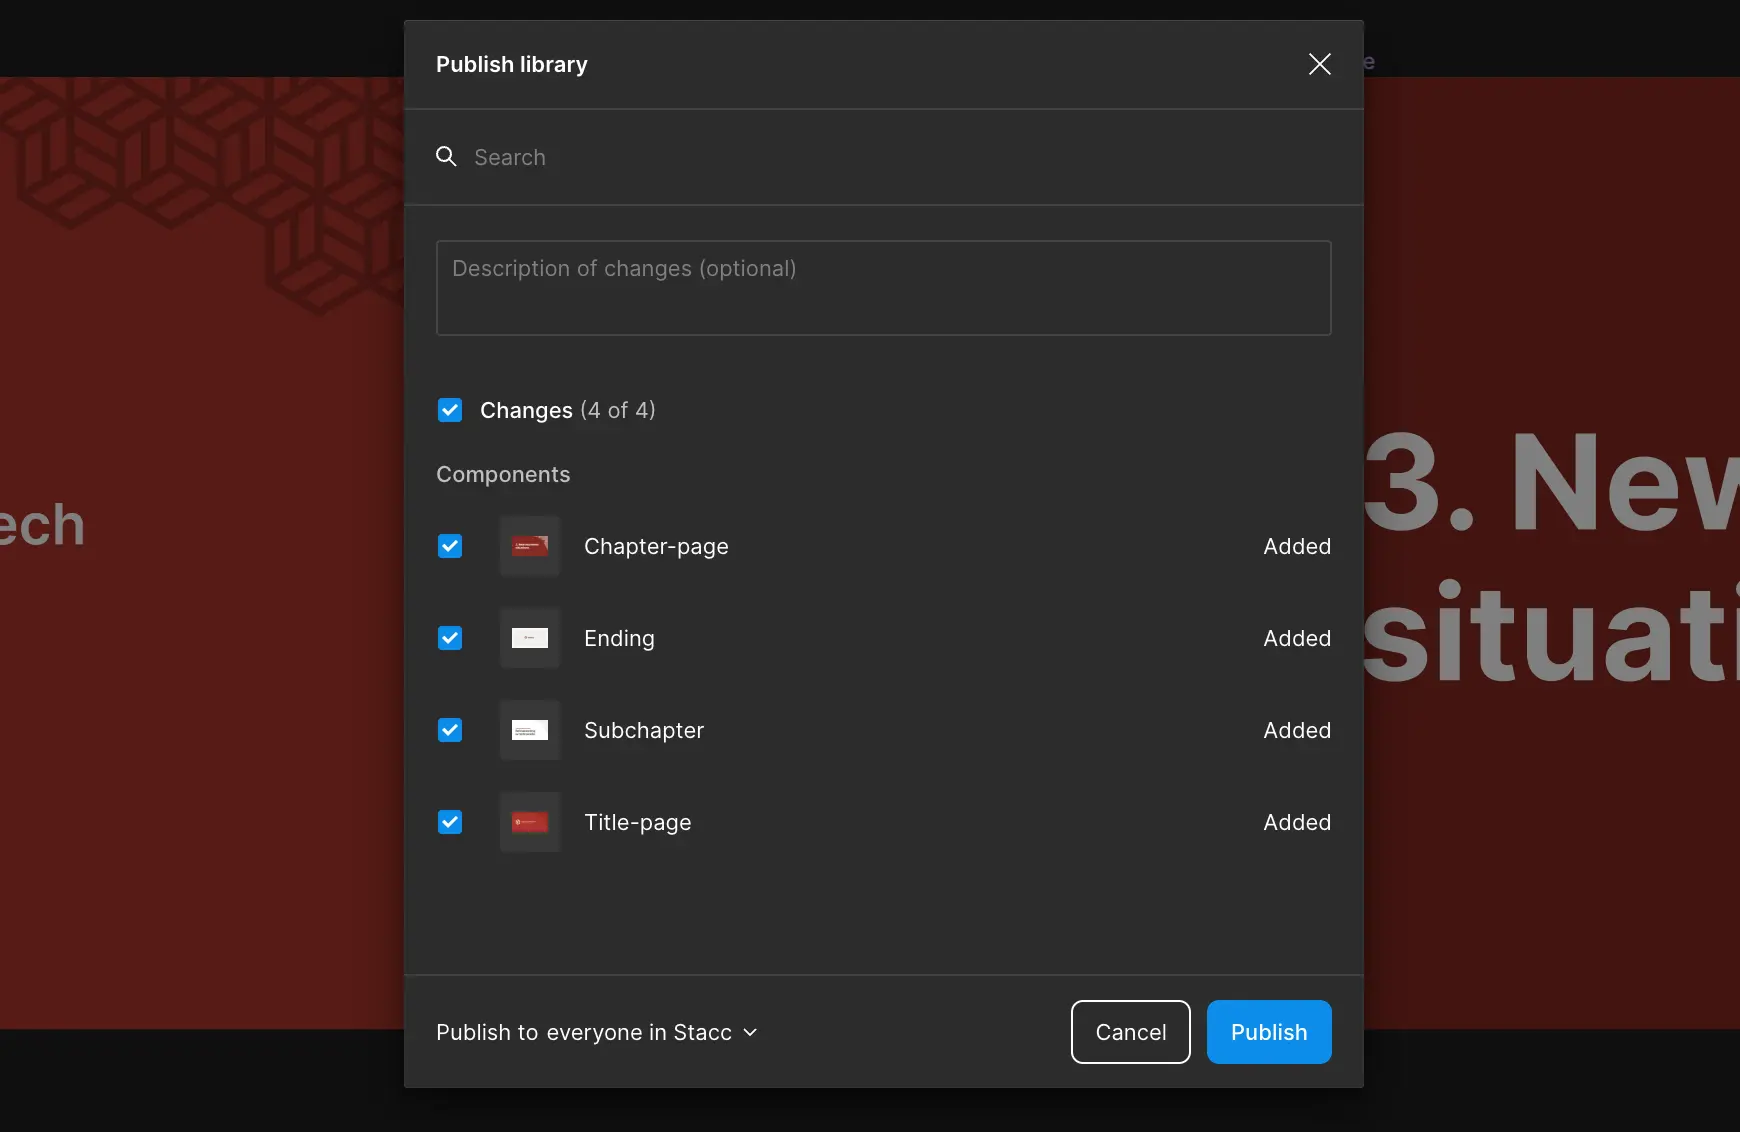Untick the Title-page checkbox
This screenshot has height=1132, width=1740.
pos(450,822)
